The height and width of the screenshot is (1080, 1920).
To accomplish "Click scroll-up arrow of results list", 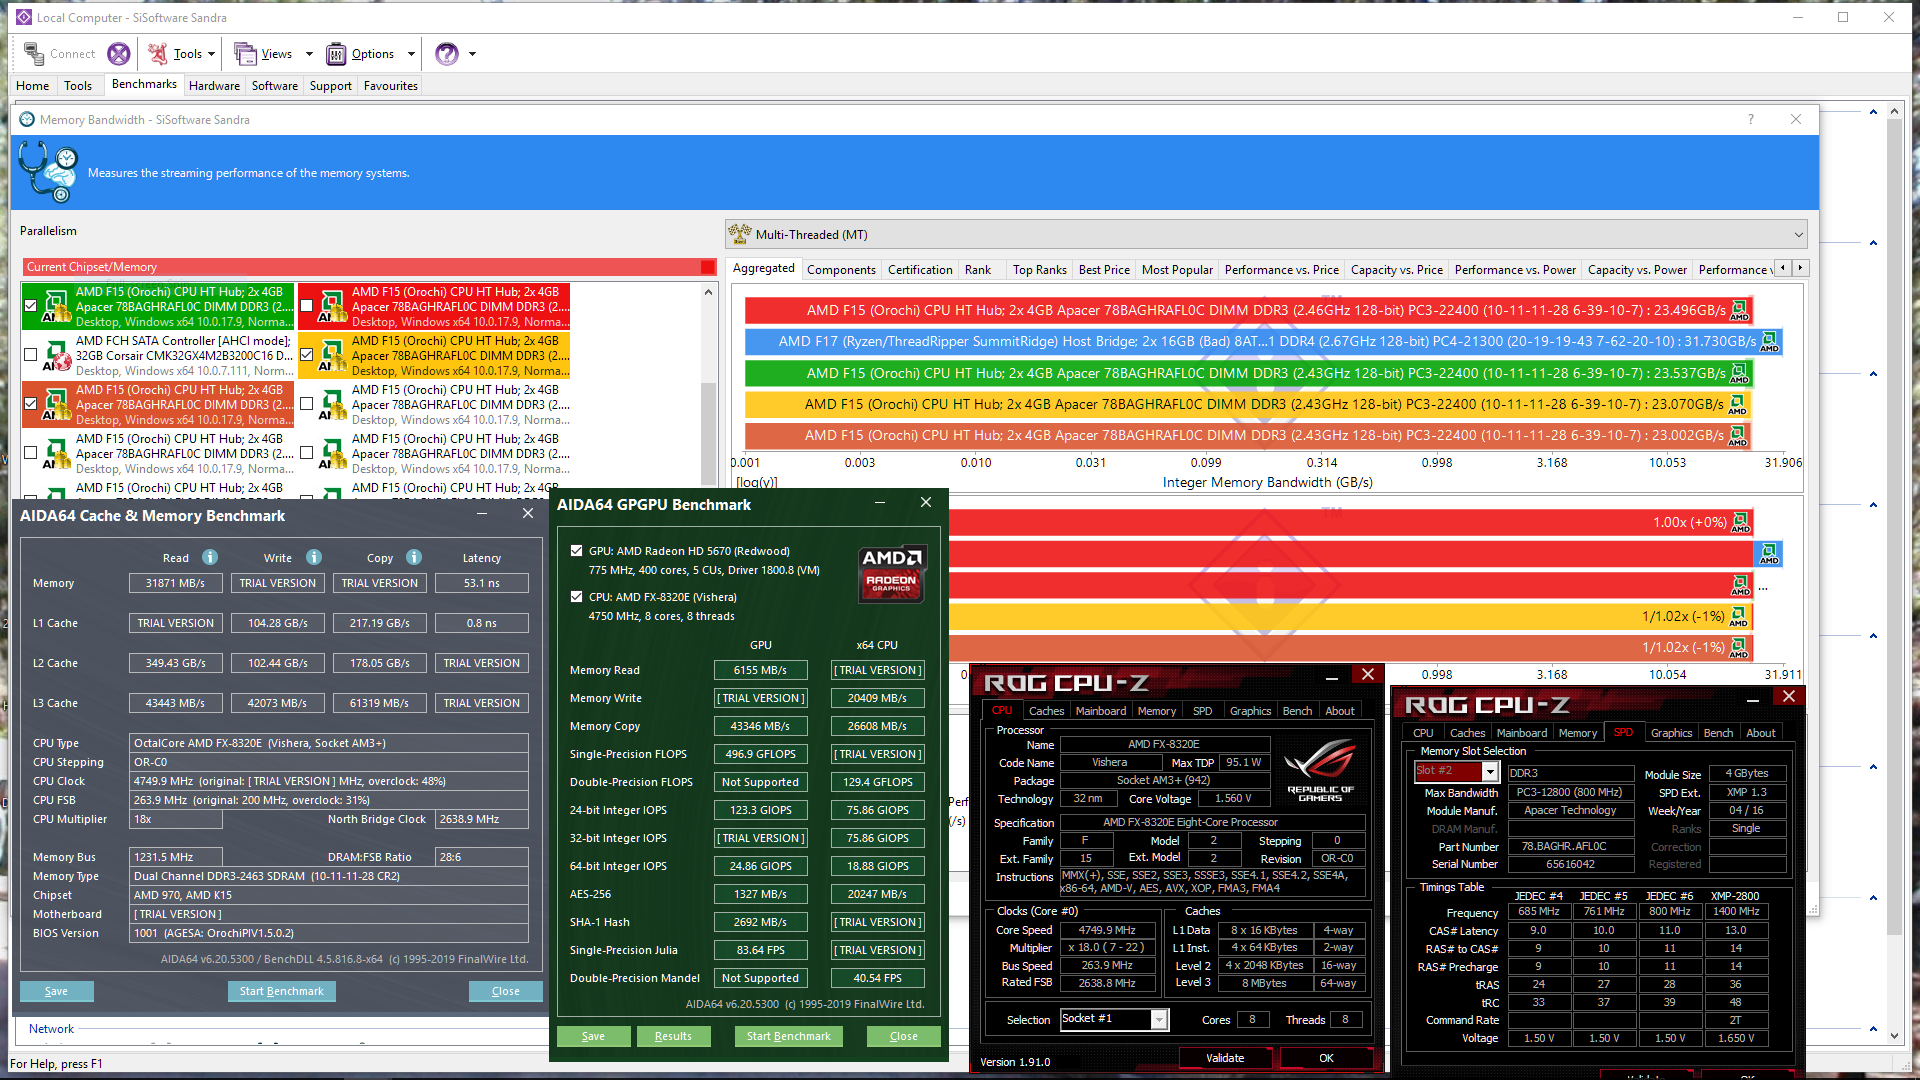I will (709, 292).
